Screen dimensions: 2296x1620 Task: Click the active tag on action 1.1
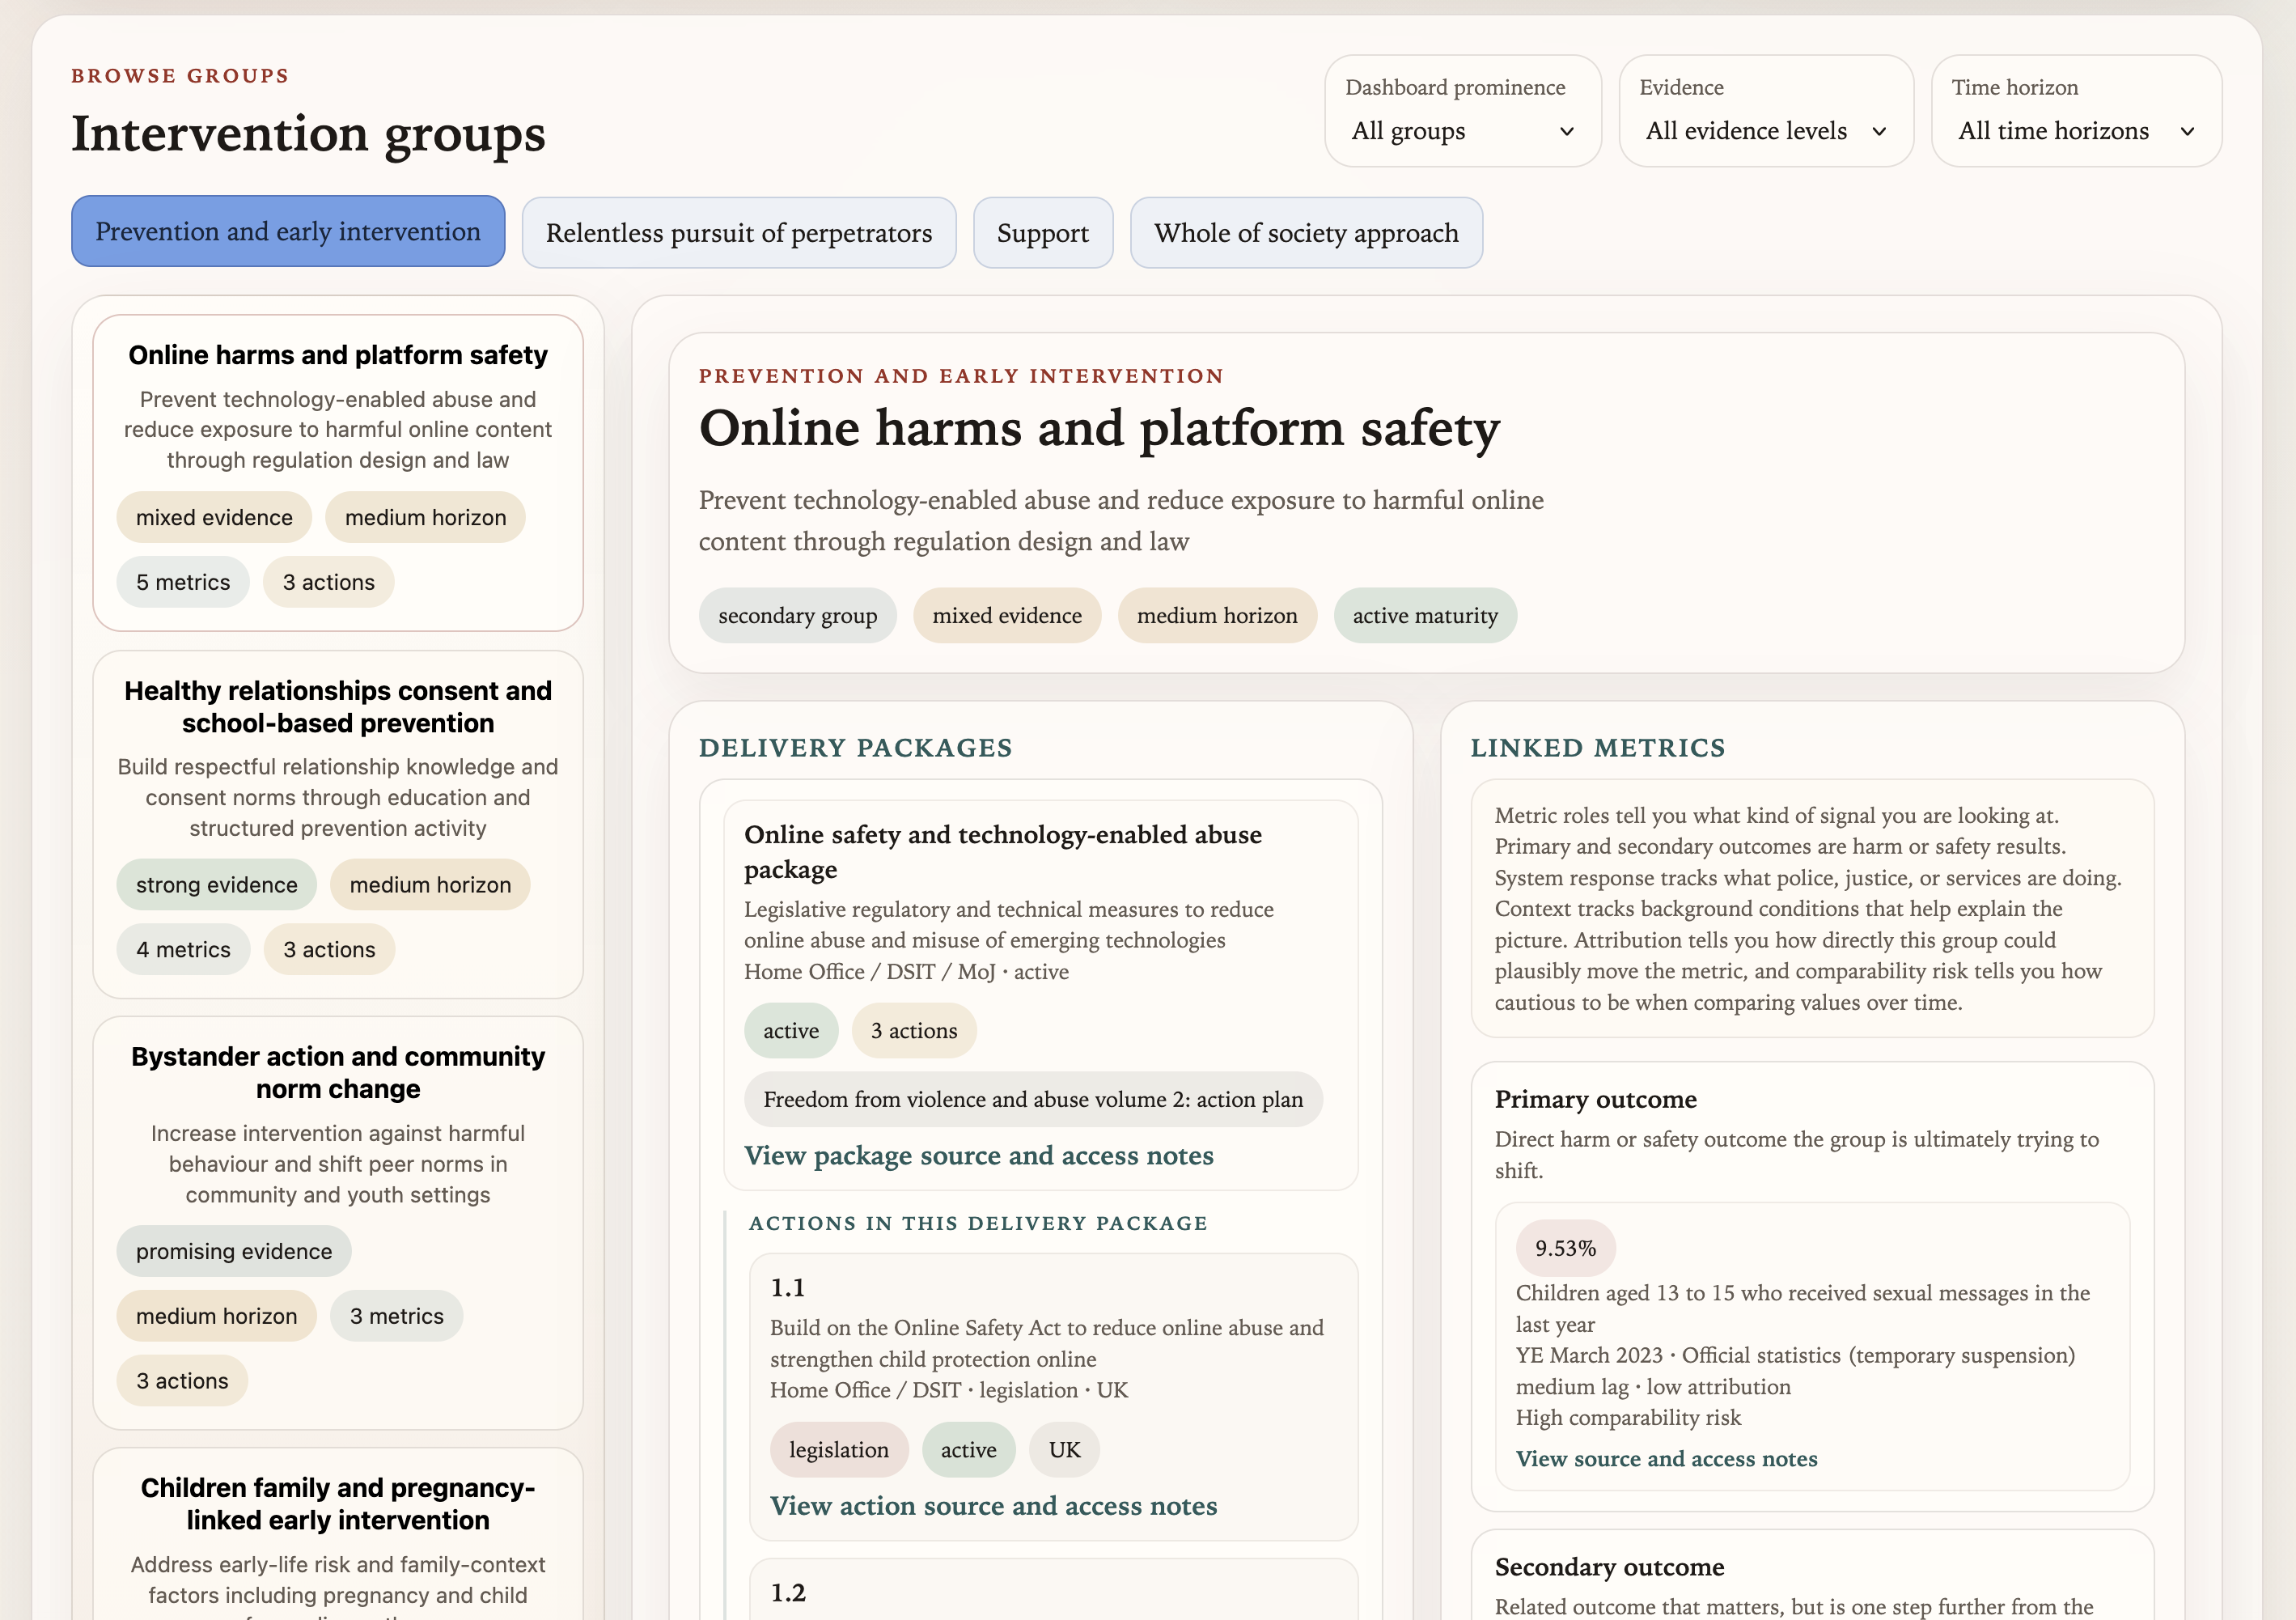pos(968,1450)
